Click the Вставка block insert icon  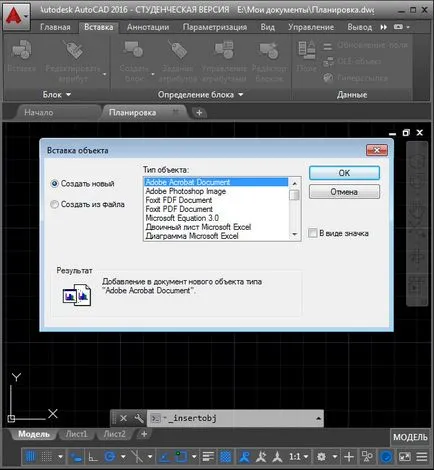[x=21, y=50]
